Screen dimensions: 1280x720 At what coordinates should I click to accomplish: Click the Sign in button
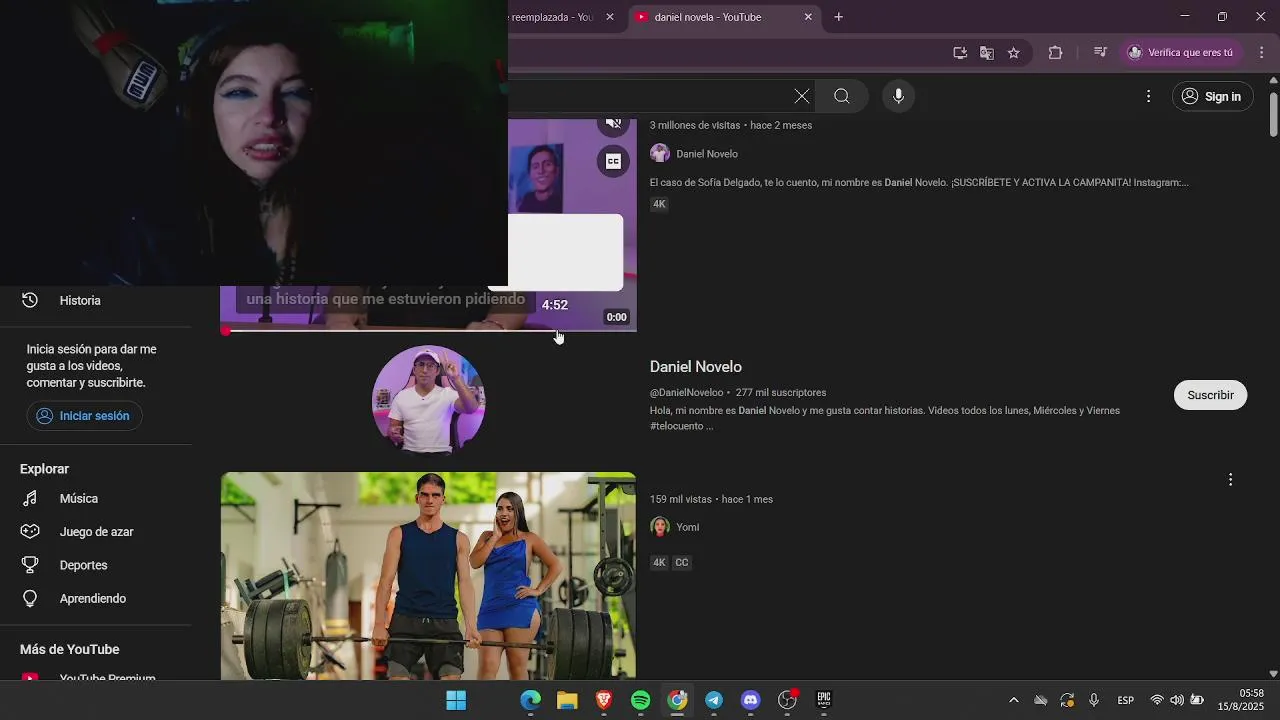[1212, 96]
